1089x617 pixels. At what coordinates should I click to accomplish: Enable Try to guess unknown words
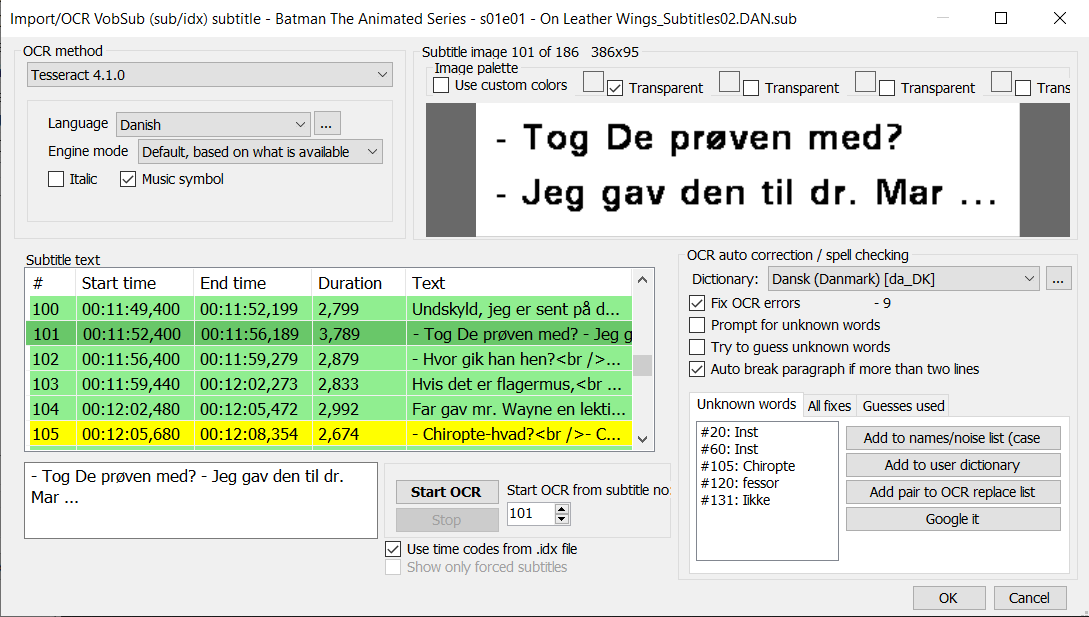tap(695, 345)
